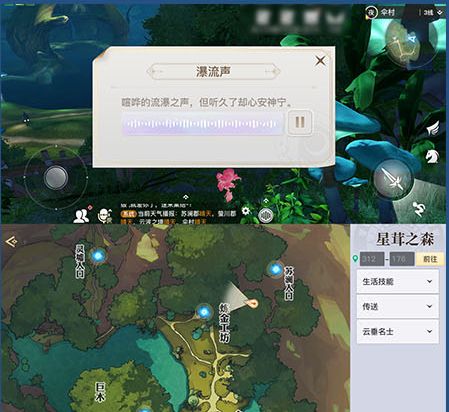Select the 灵犀入口 teleport point

point(98,256)
